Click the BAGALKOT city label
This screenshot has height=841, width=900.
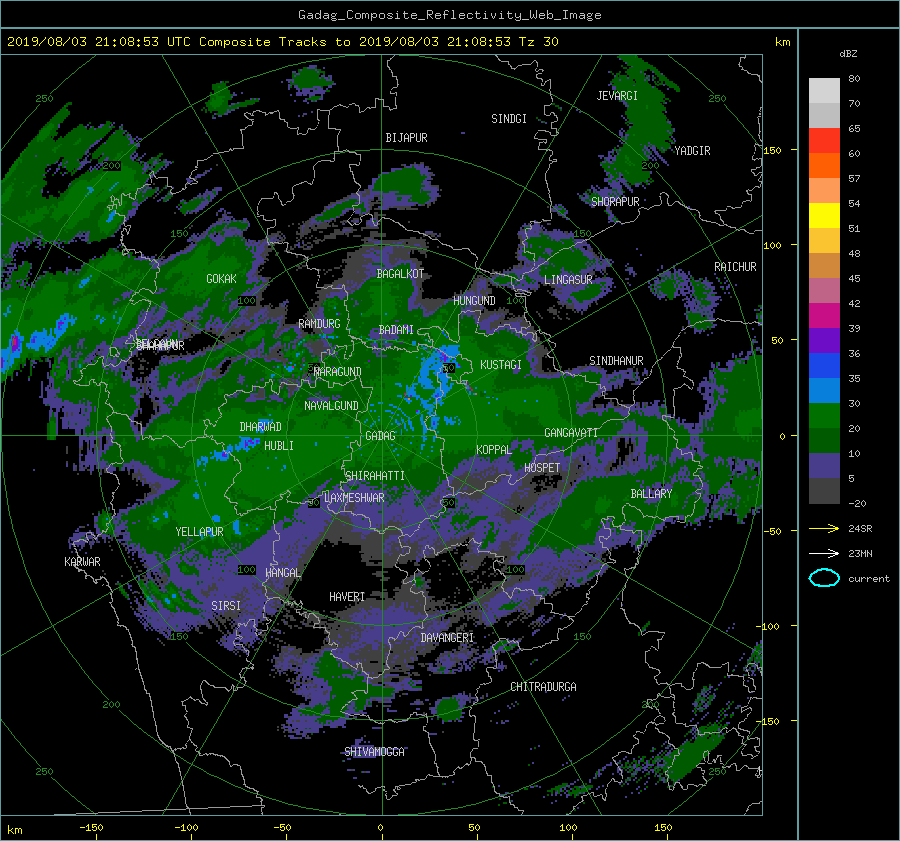tap(400, 274)
